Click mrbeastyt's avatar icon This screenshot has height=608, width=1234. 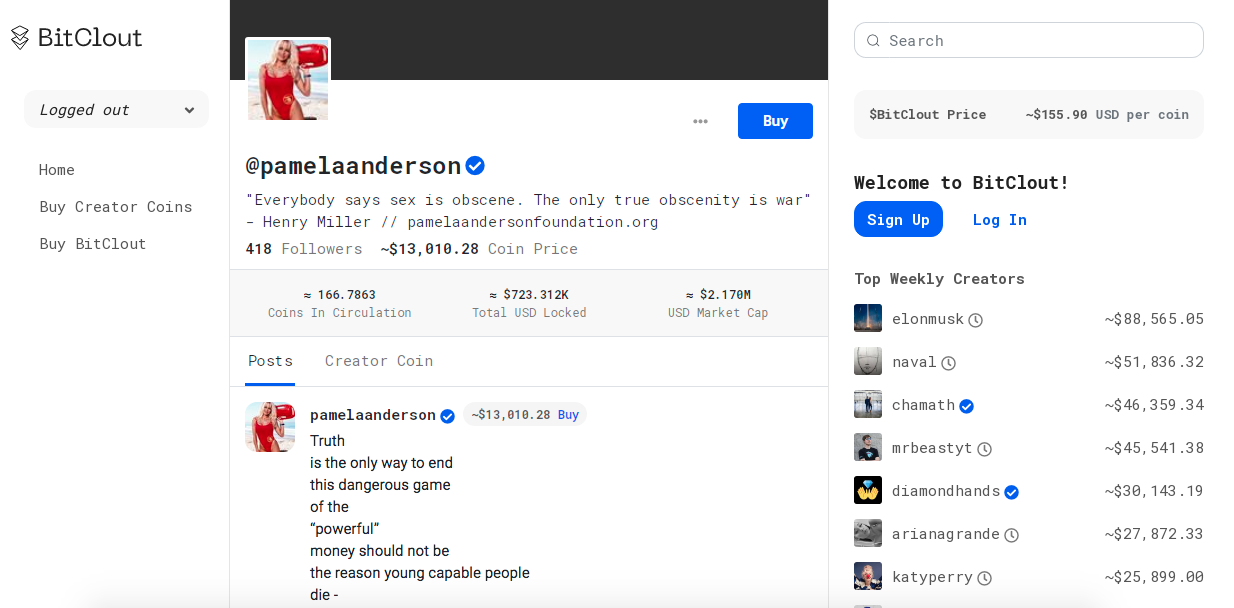pos(868,448)
